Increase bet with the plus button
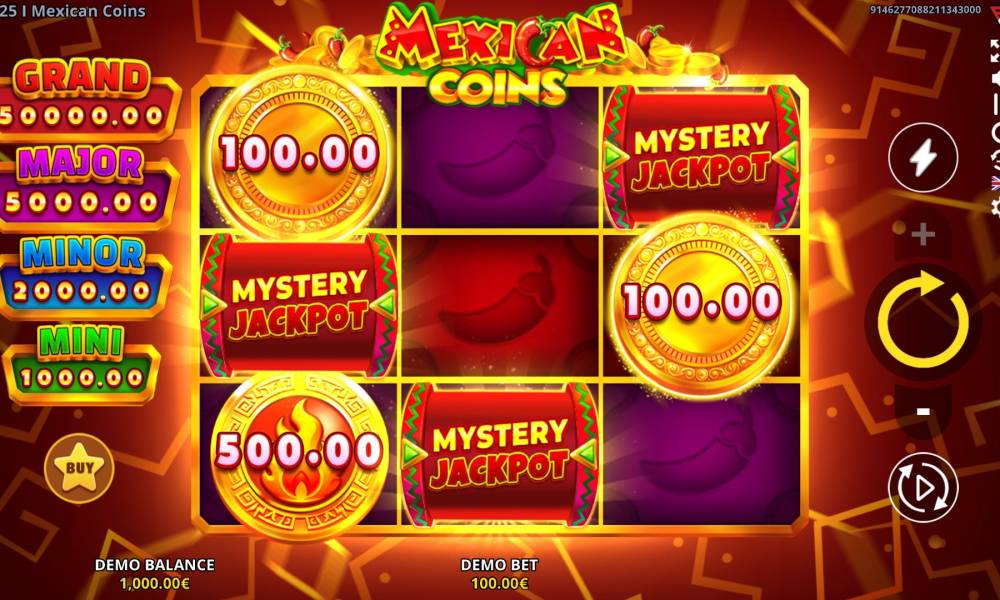 coord(923,235)
